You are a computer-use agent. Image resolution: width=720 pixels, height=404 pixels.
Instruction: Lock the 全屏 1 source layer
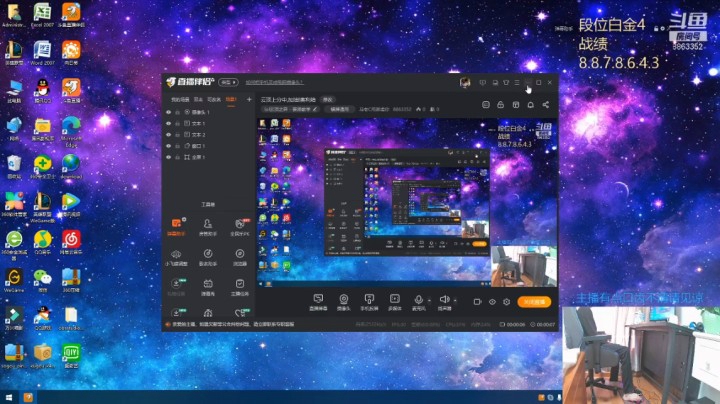click(178, 157)
